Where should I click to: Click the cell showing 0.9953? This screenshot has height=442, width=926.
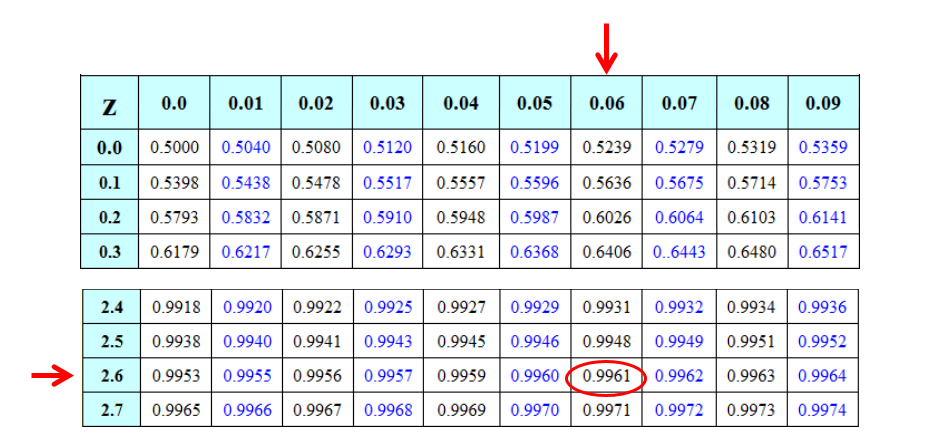tap(176, 375)
